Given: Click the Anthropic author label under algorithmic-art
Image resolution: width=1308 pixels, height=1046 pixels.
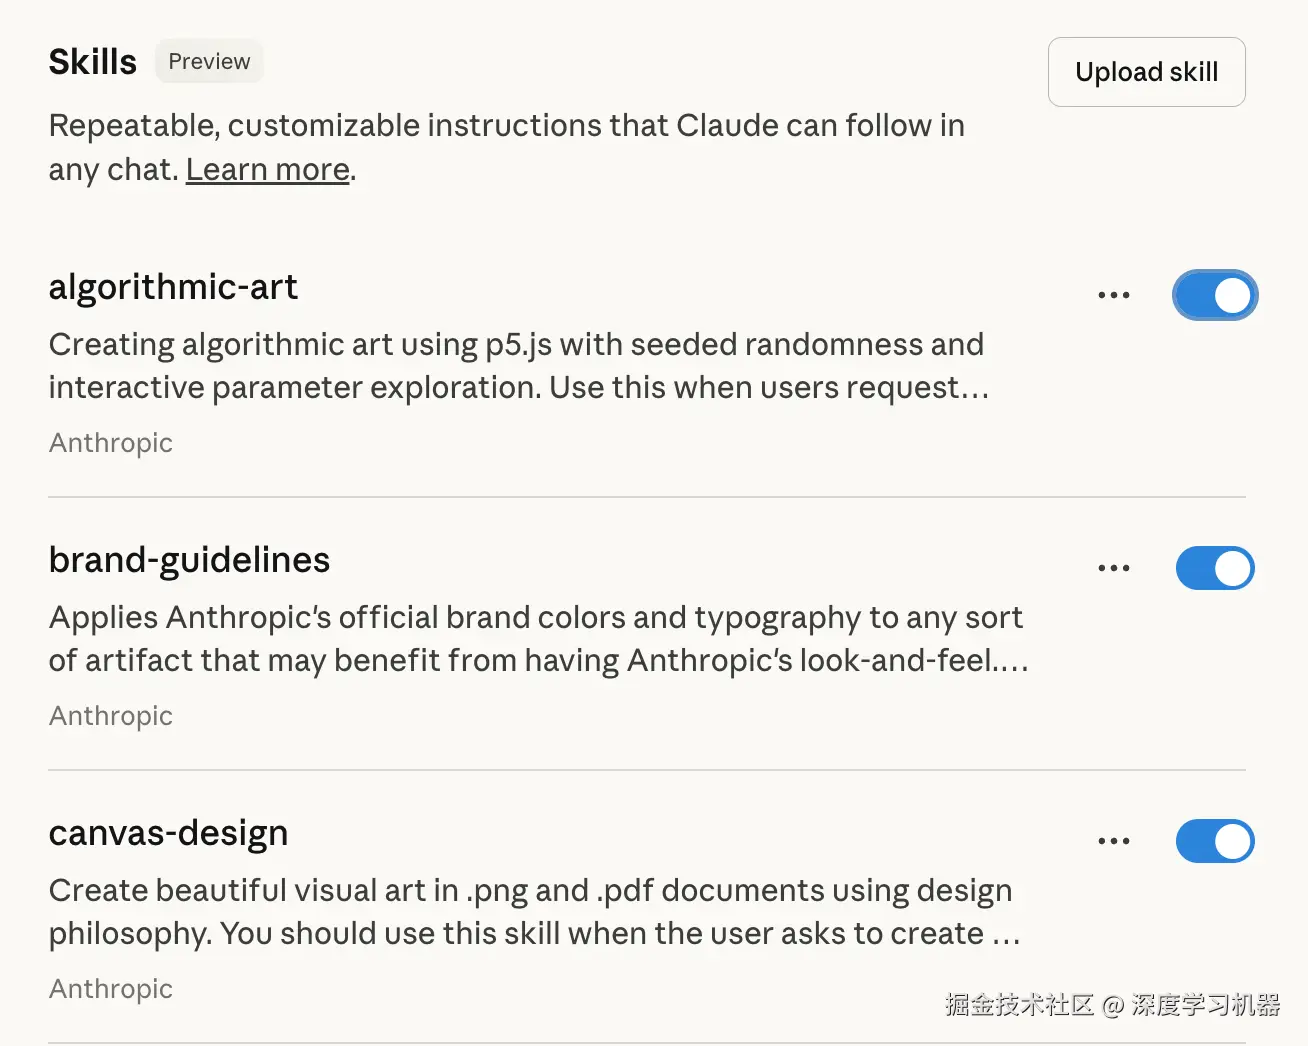Looking at the screenshot, I should tap(111, 443).
